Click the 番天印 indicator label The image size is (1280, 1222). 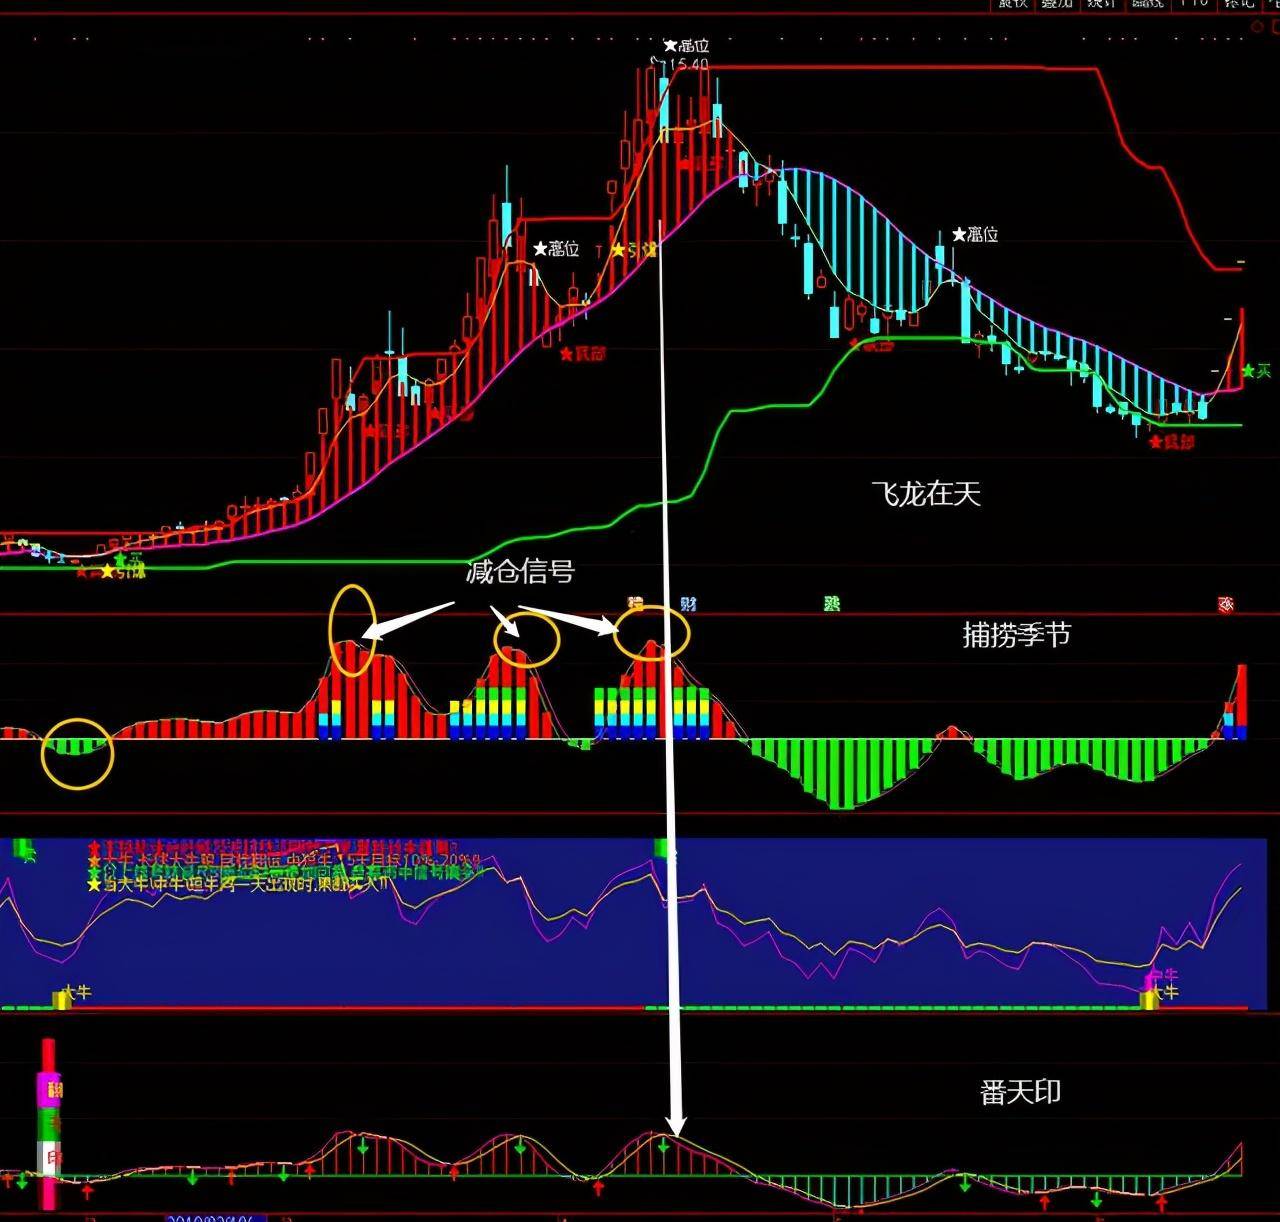pos(1021,1092)
